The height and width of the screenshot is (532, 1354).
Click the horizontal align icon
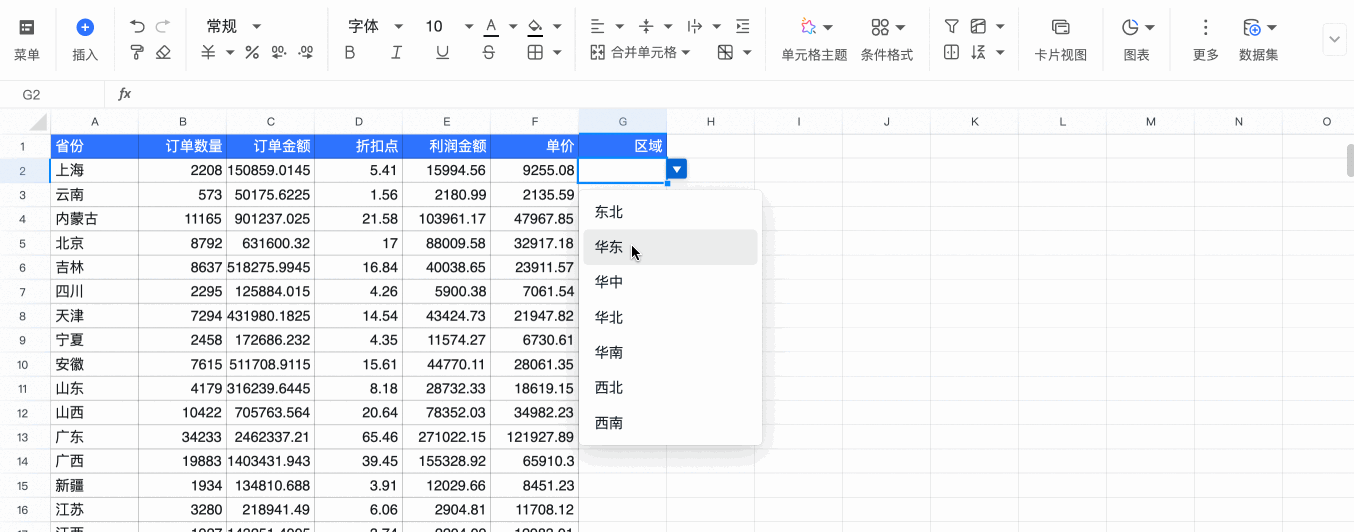[597, 26]
